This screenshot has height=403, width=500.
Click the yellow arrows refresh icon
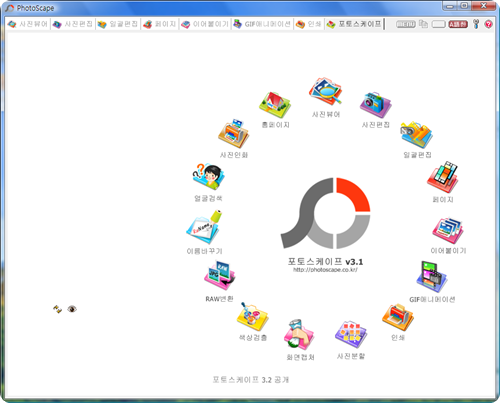coord(57,309)
